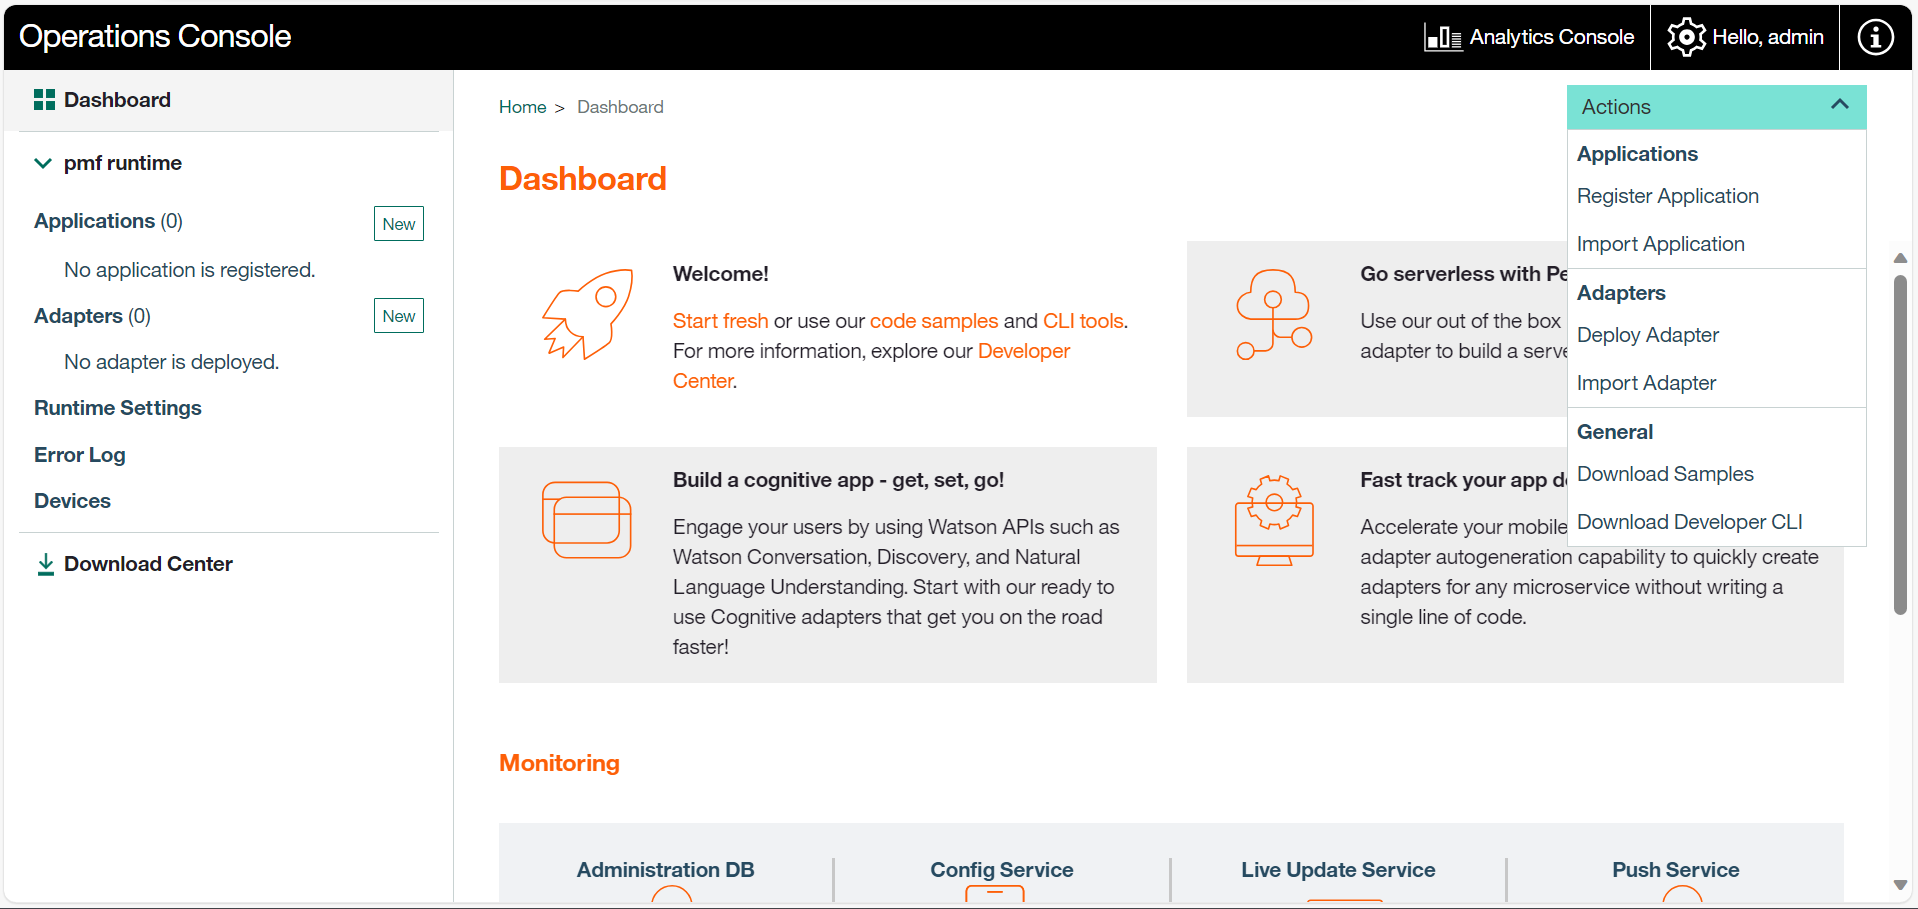
Task: Open Error Log in sidebar
Action: click(80, 455)
